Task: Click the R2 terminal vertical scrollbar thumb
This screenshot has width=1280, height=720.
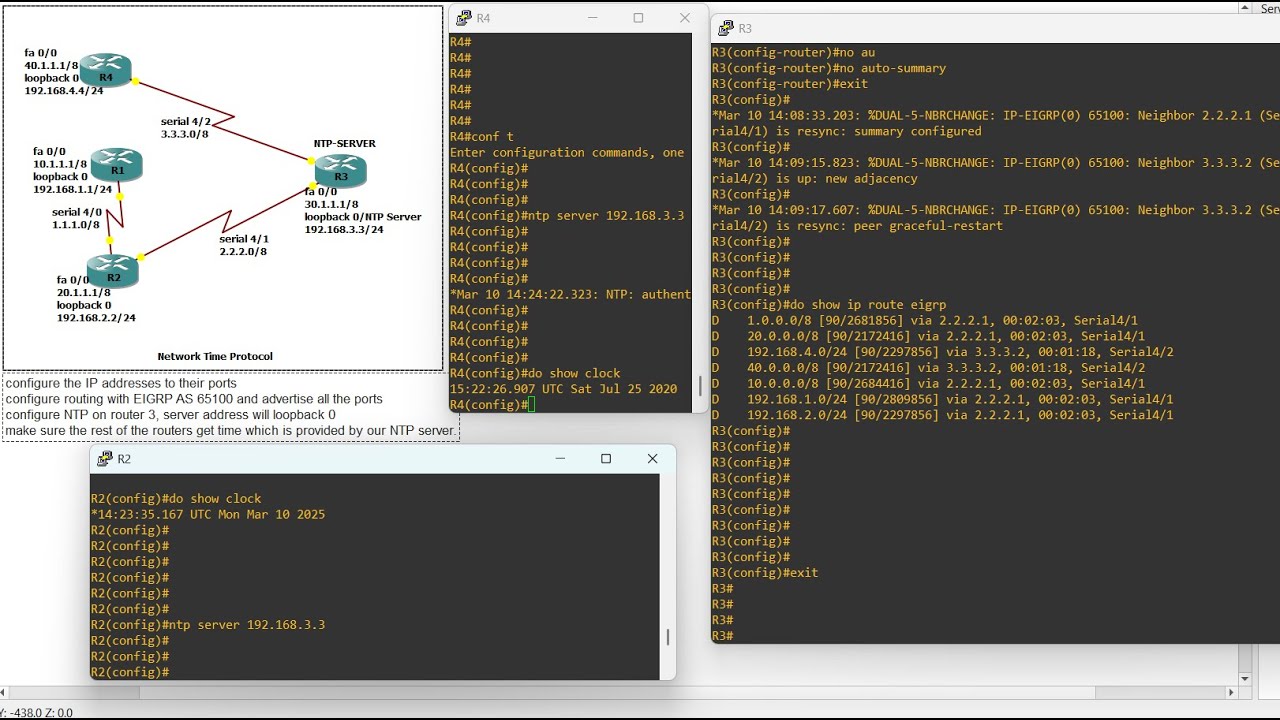Action: 668,636
